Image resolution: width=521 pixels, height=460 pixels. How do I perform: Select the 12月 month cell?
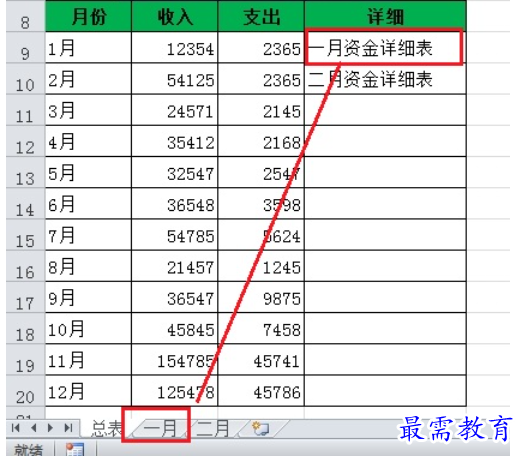click(88, 391)
